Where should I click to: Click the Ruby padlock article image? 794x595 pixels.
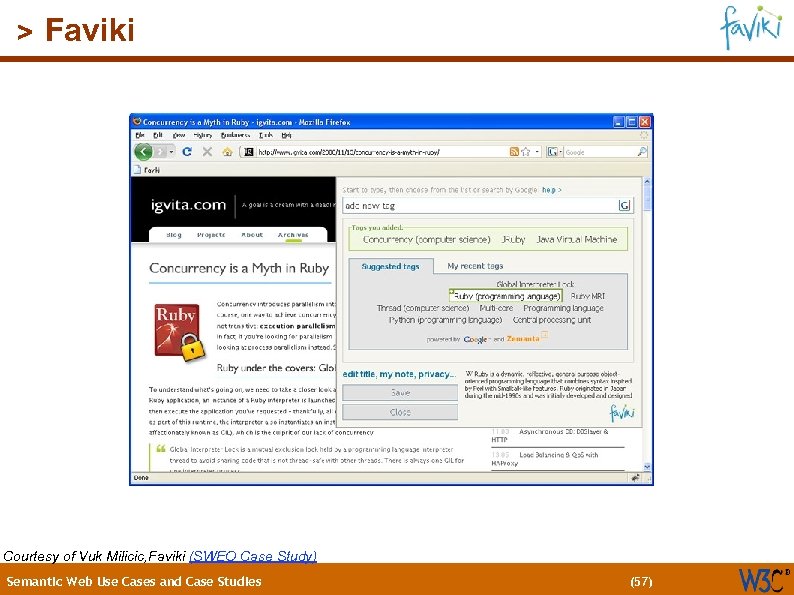(x=180, y=332)
